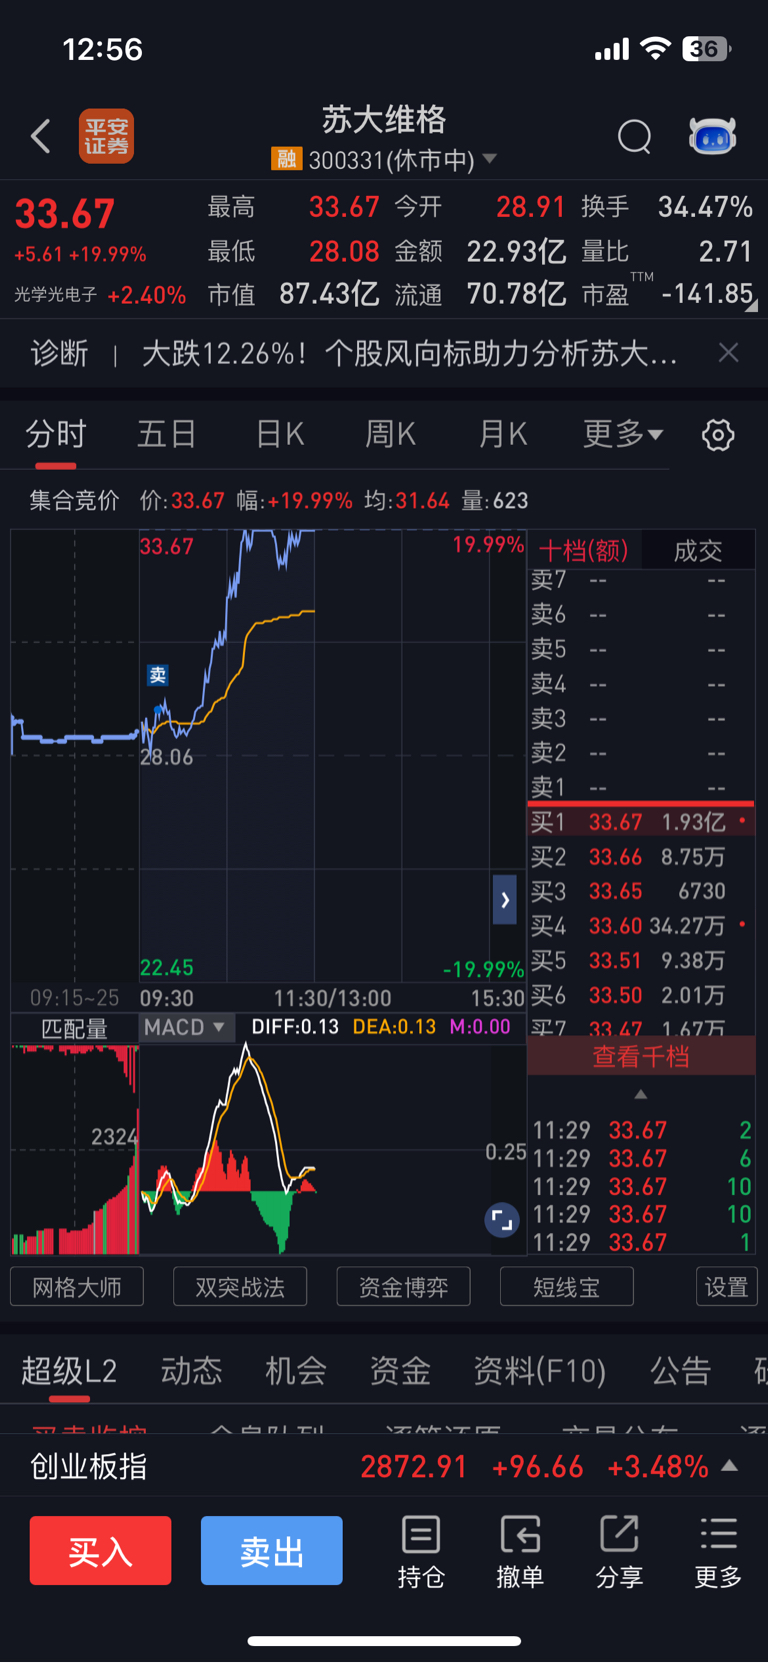Open 查看千档 button
The height and width of the screenshot is (1663, 768).
click(x=641, y=1057)
